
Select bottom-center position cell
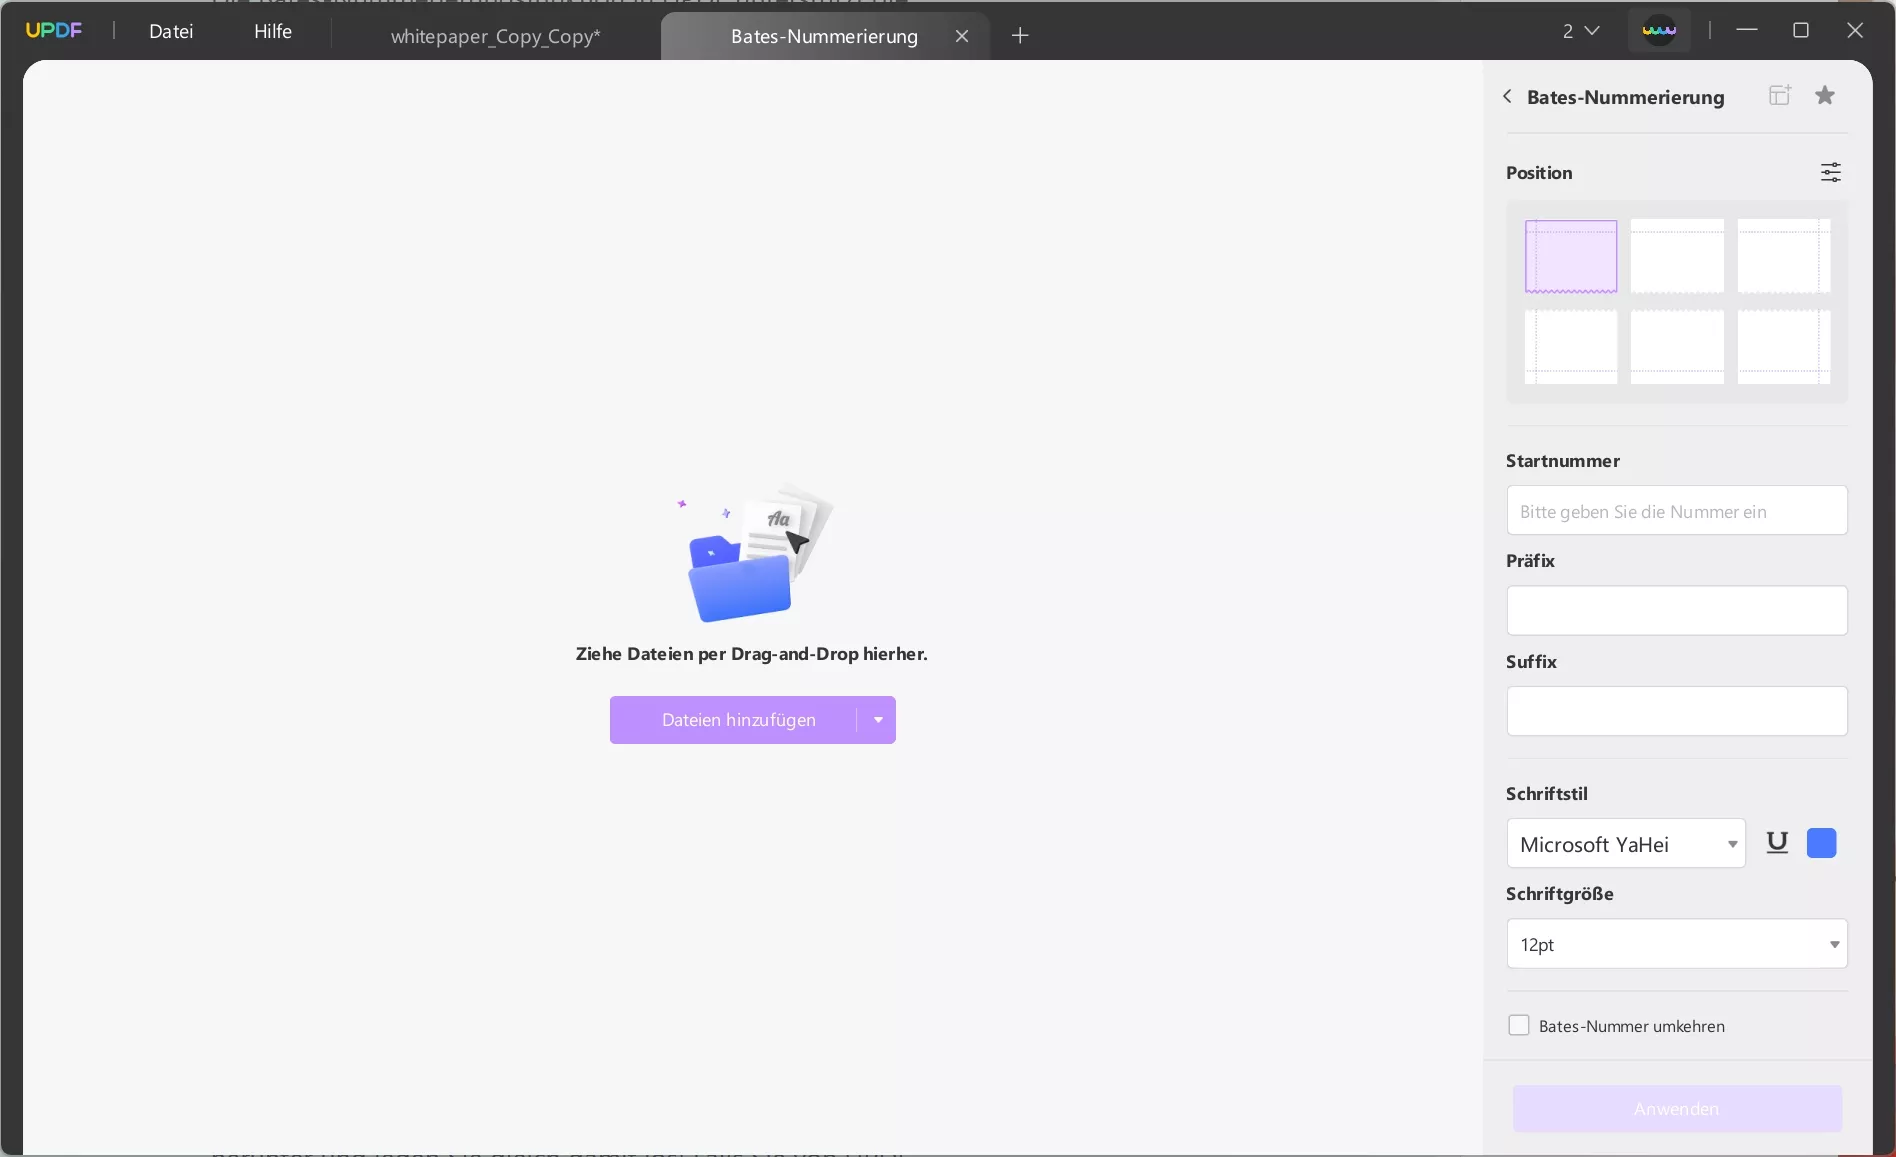[x=1677, y=347]
